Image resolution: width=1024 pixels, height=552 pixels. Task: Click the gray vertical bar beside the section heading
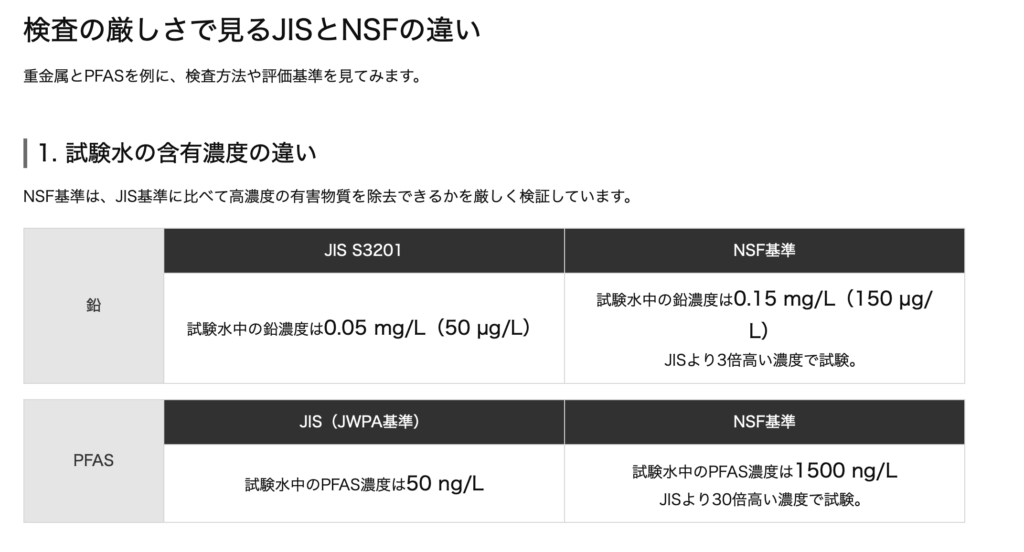click(25, 153)
